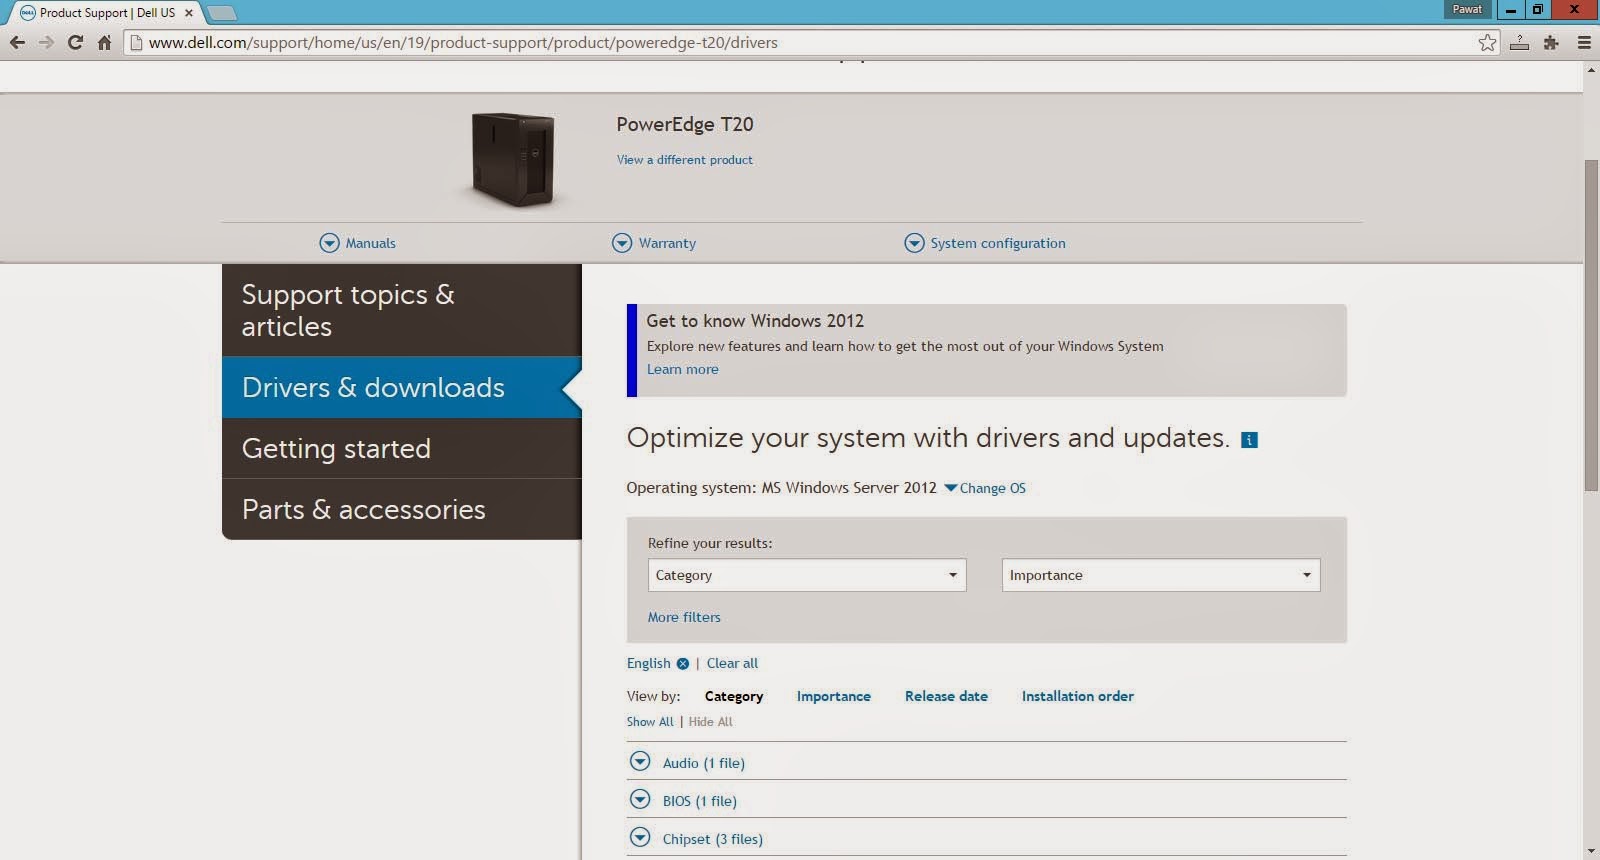Expand the Audio (1 file) section

click(x=640, y=762)
